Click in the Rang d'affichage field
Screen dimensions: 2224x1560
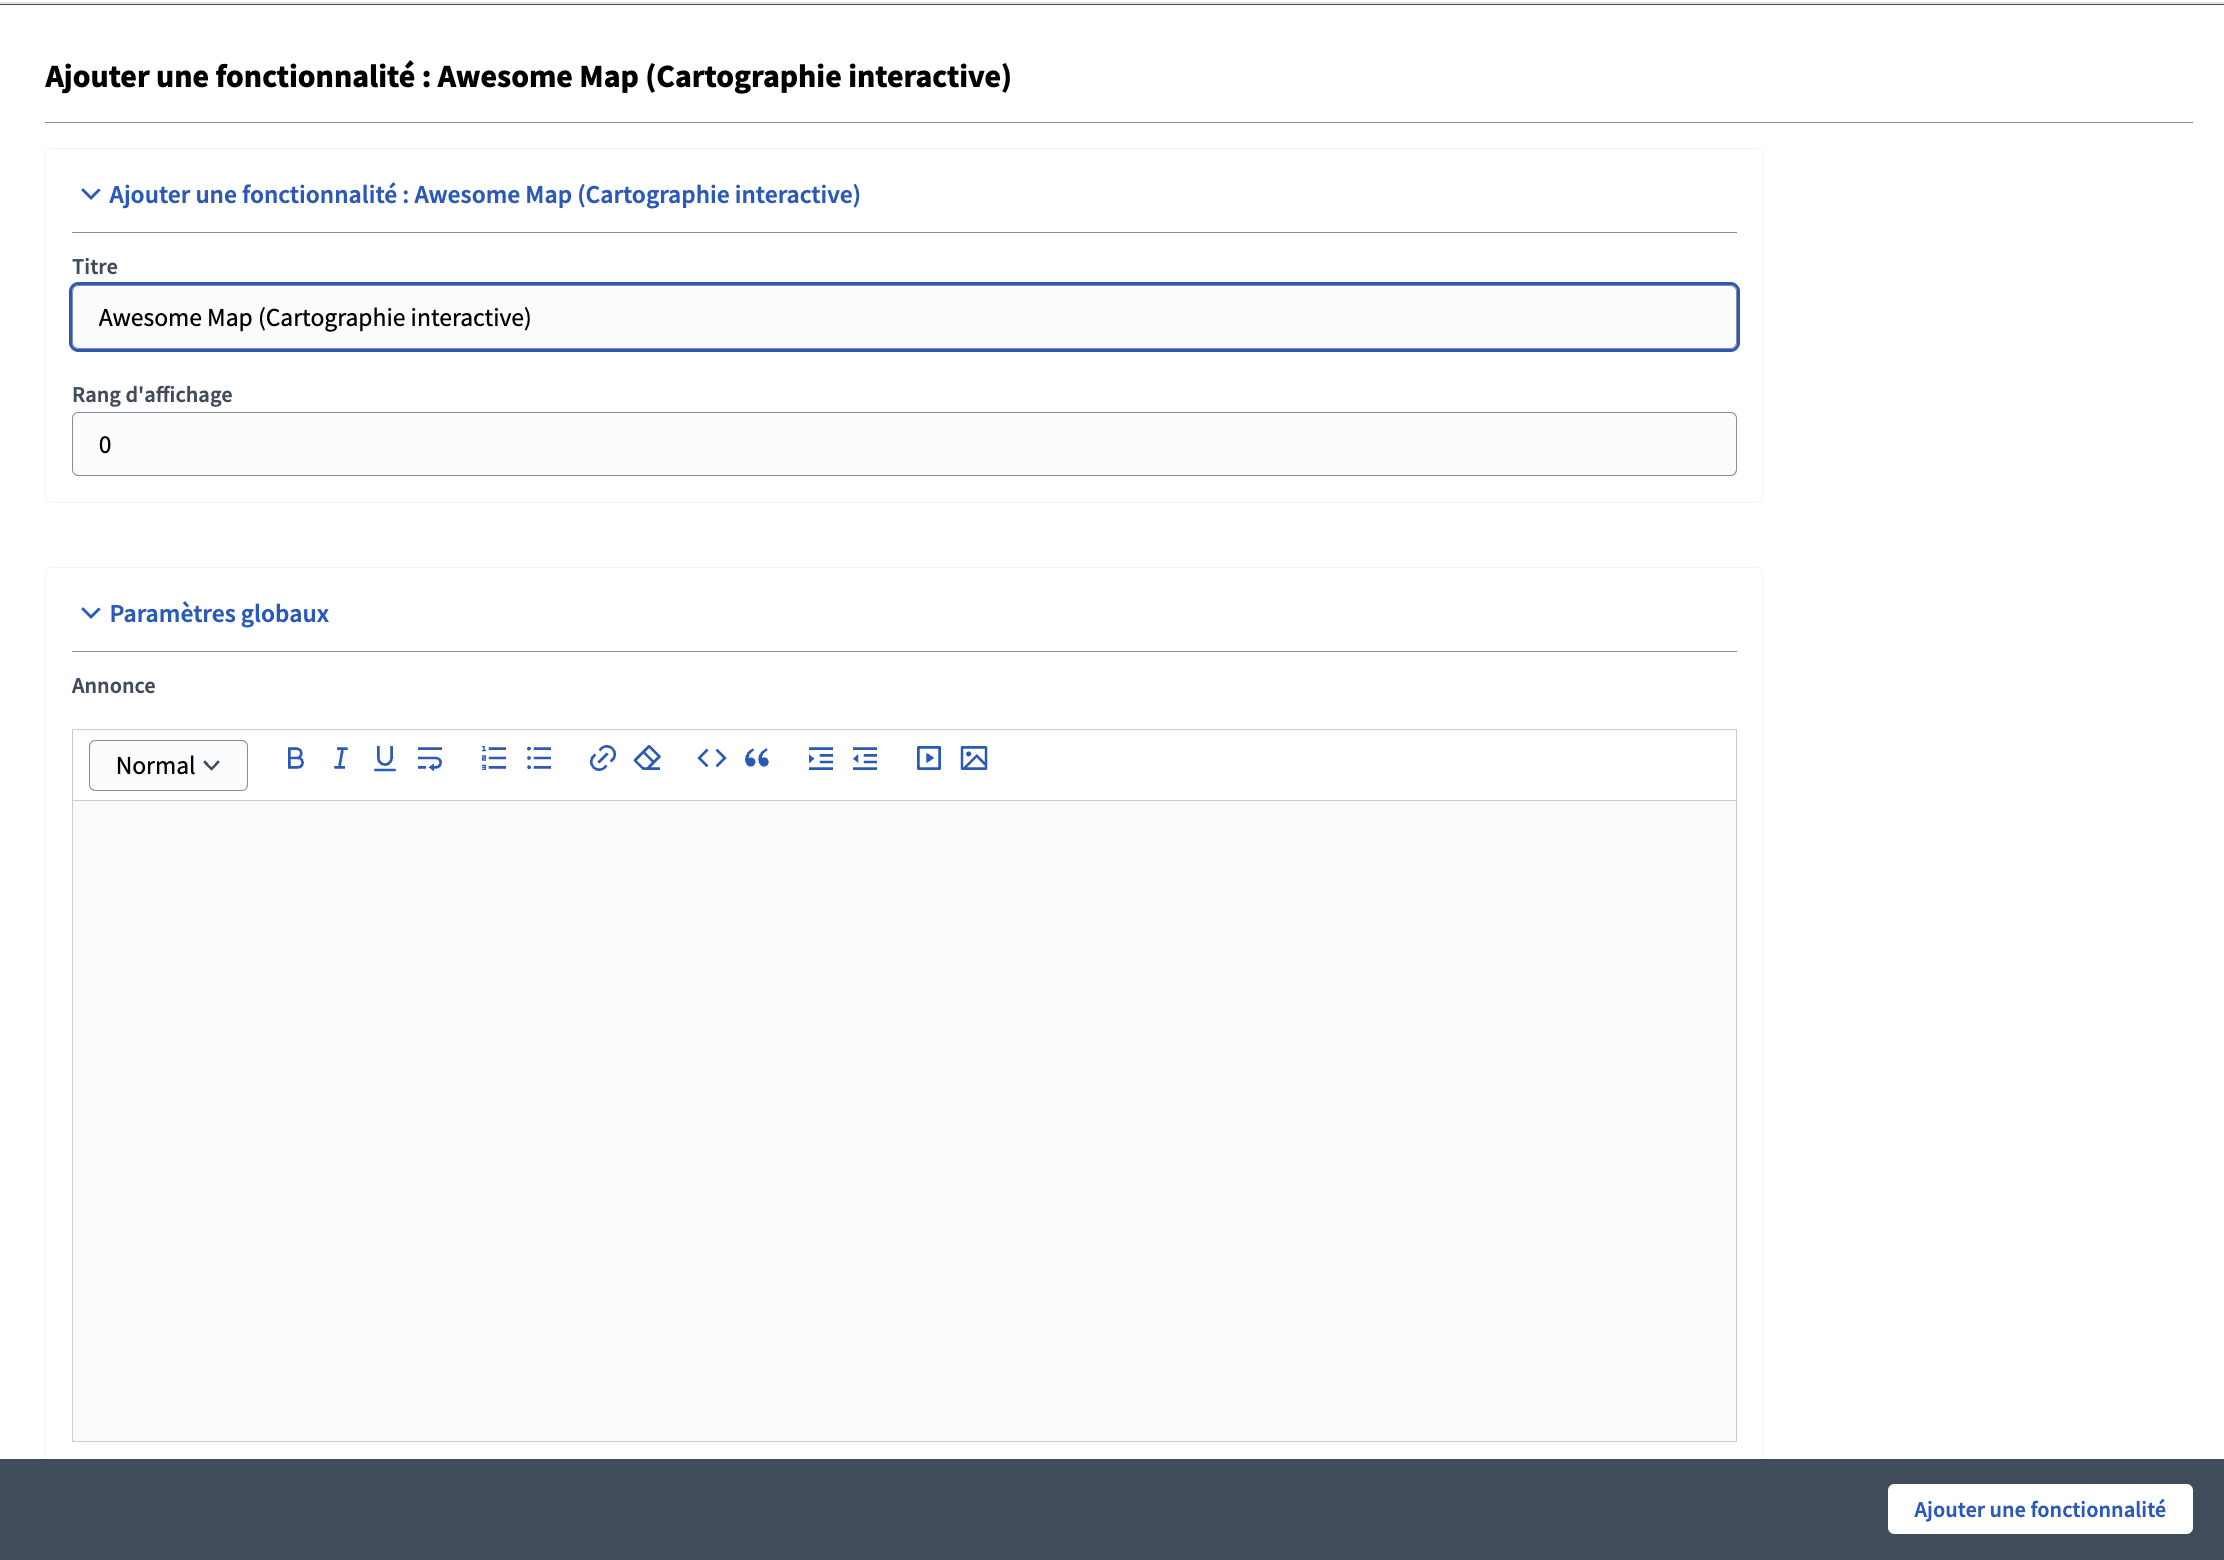(903, 444)
